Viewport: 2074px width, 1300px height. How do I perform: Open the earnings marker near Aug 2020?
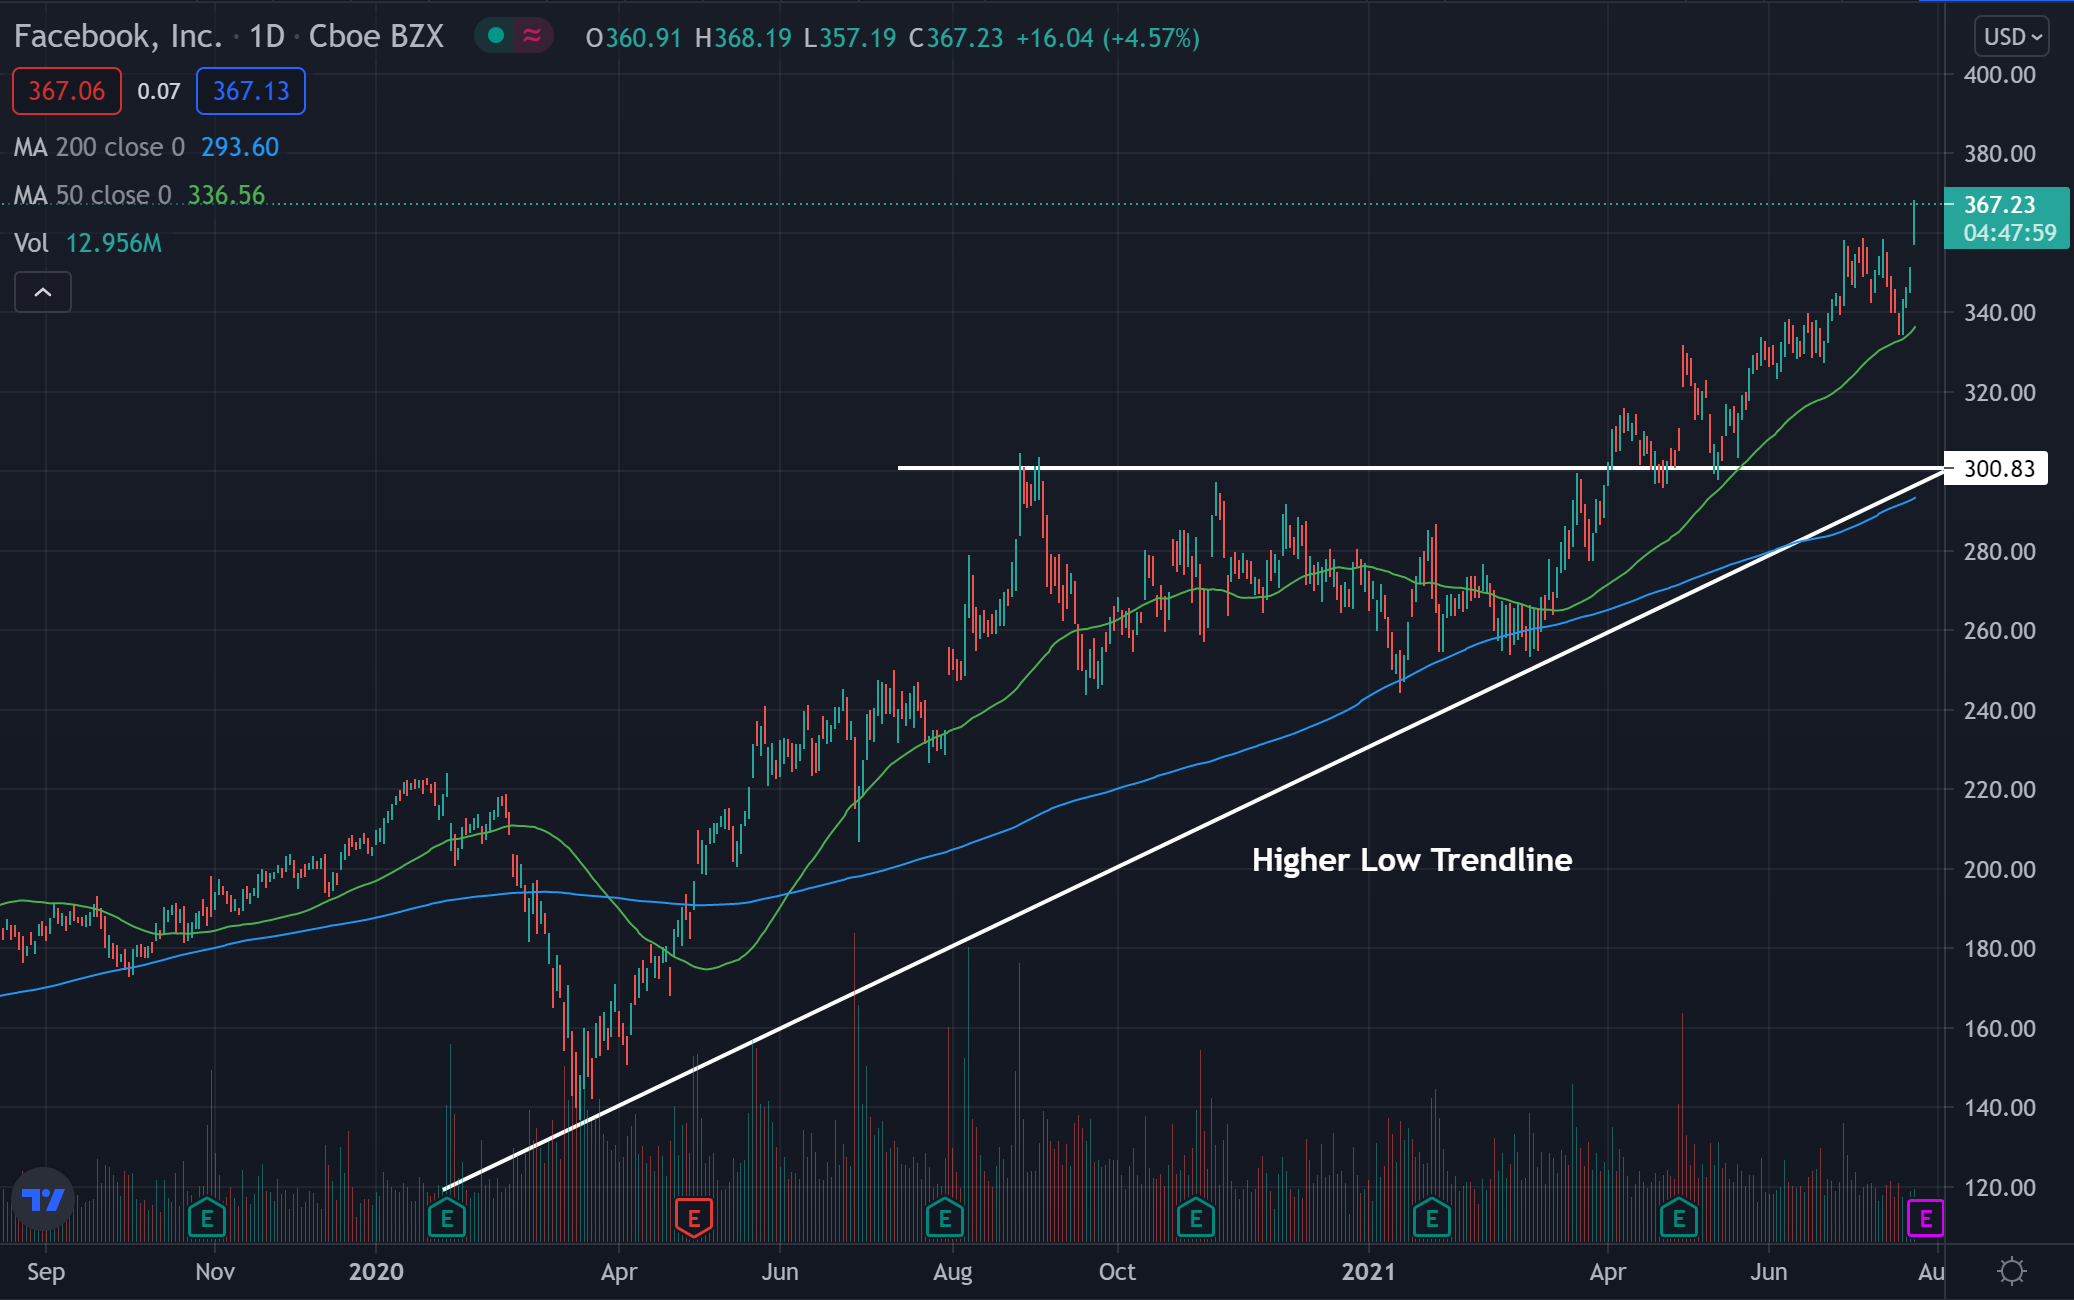pyautogui.click(x=945, y=1218)
